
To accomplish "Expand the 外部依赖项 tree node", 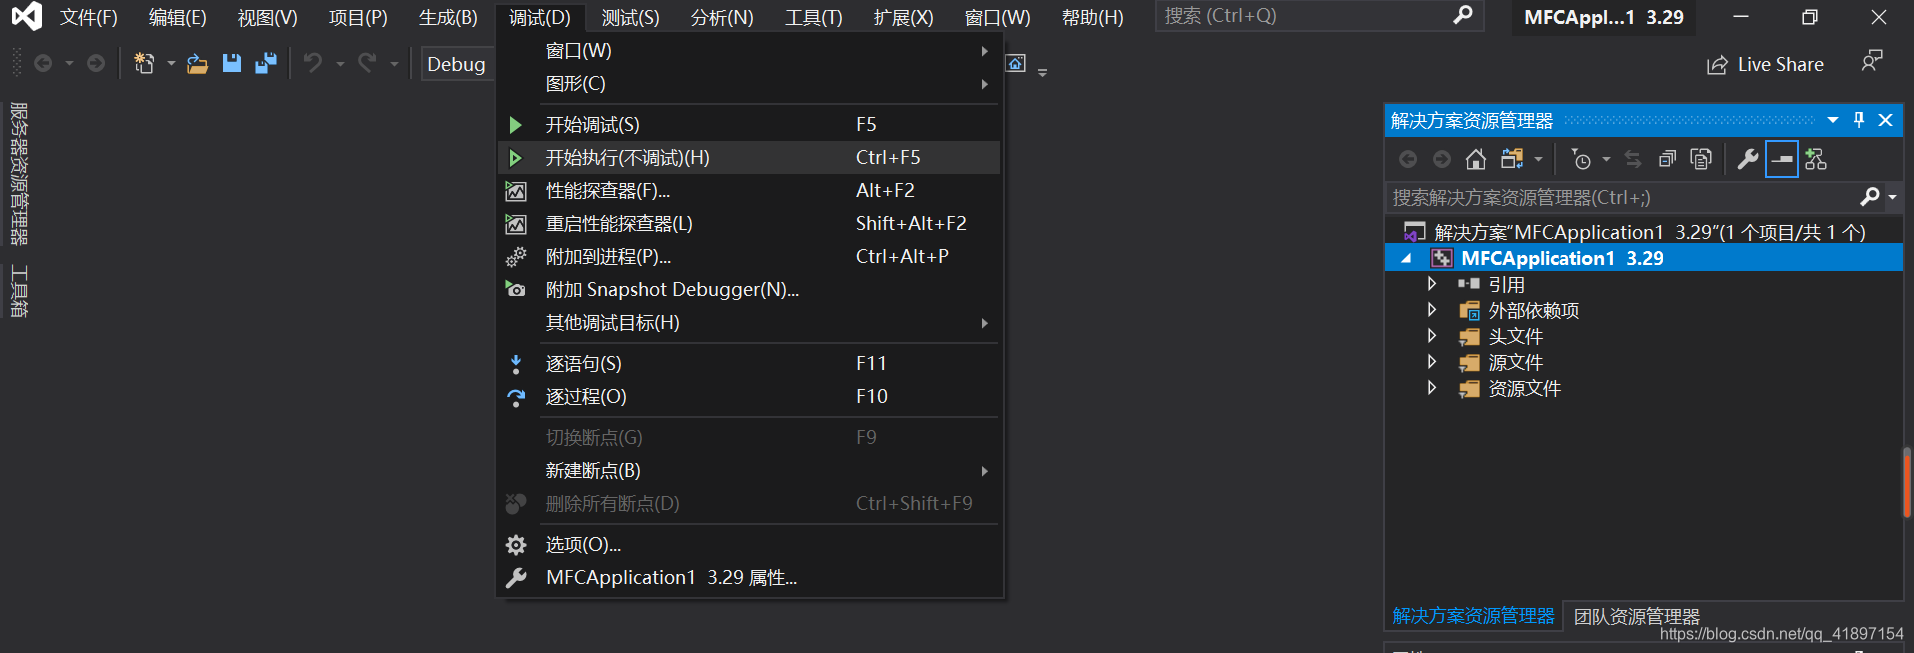I will click(1432, 310).
